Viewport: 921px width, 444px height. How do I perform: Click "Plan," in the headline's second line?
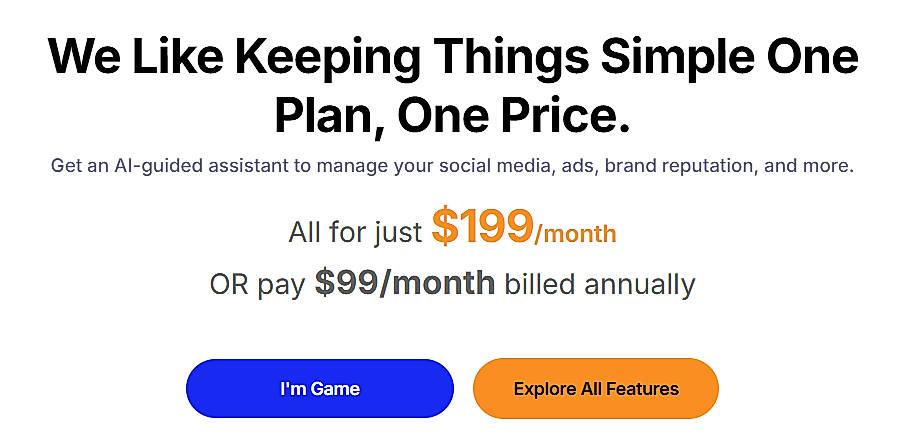click(x=326, y=116)
